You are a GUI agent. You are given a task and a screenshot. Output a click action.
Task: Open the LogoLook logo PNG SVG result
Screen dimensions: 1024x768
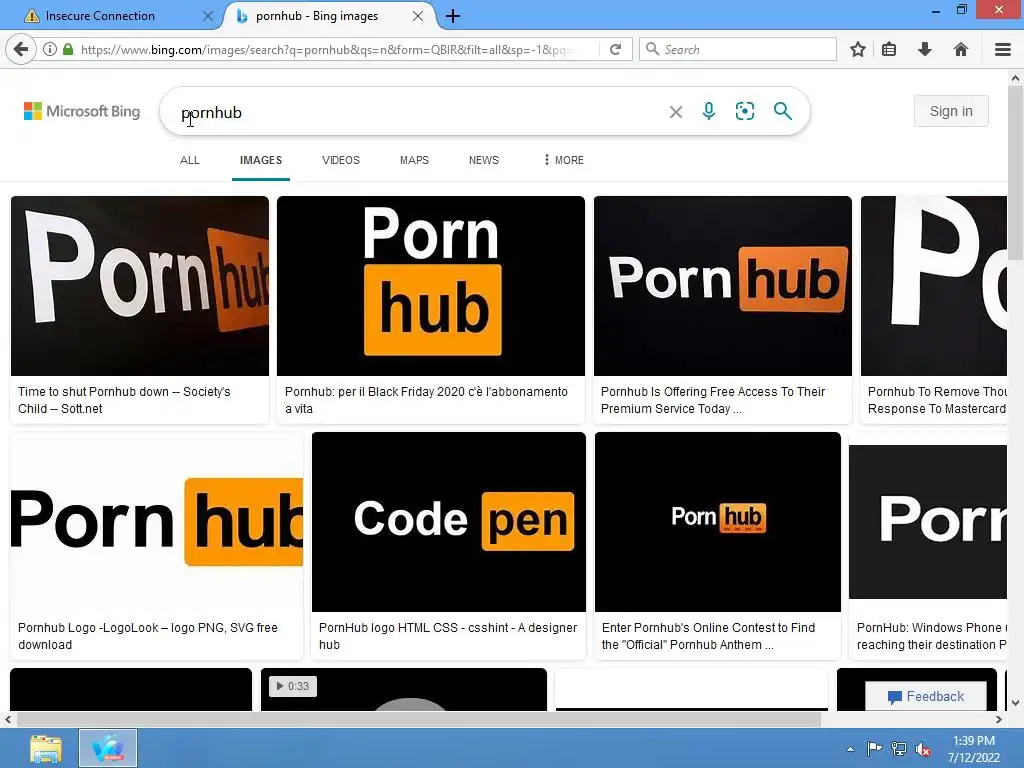click(148, 635)
